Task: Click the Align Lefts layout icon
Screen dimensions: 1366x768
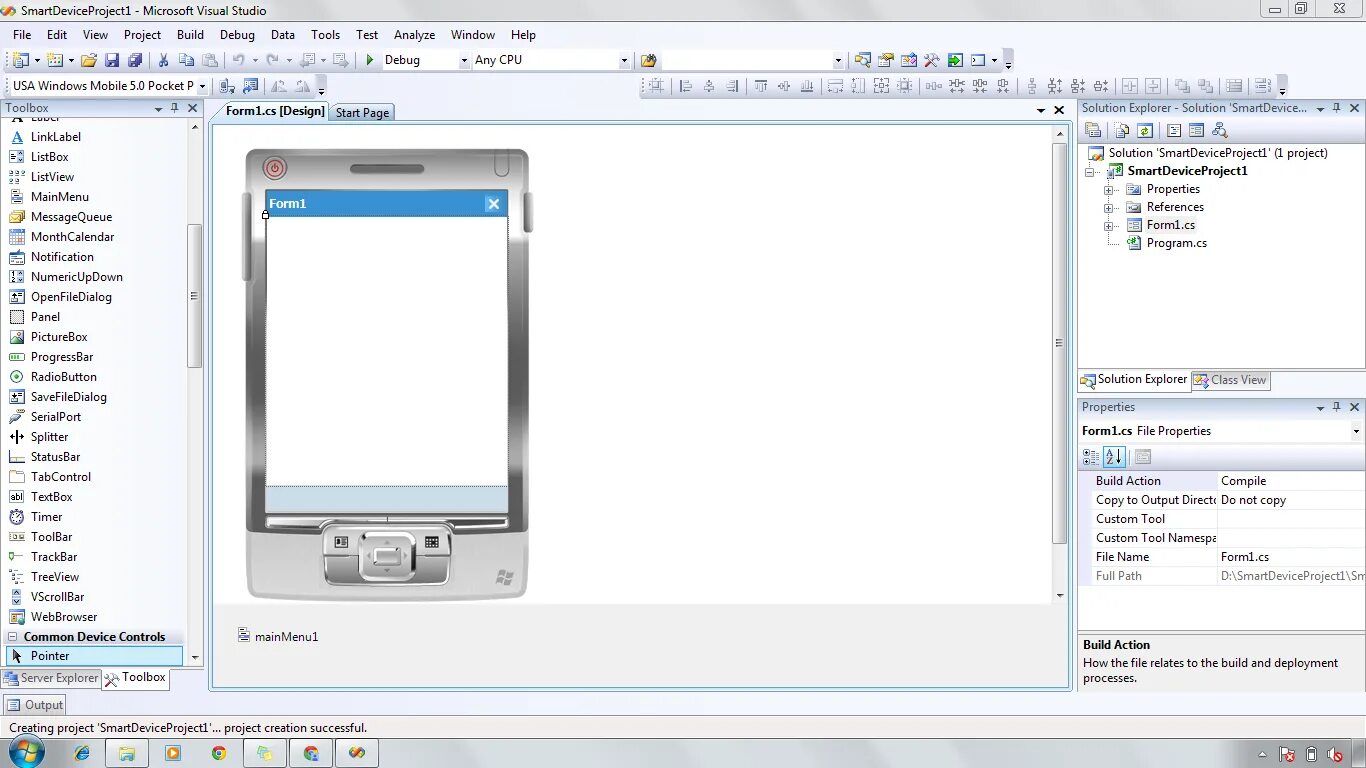Action: click(686, 86)
